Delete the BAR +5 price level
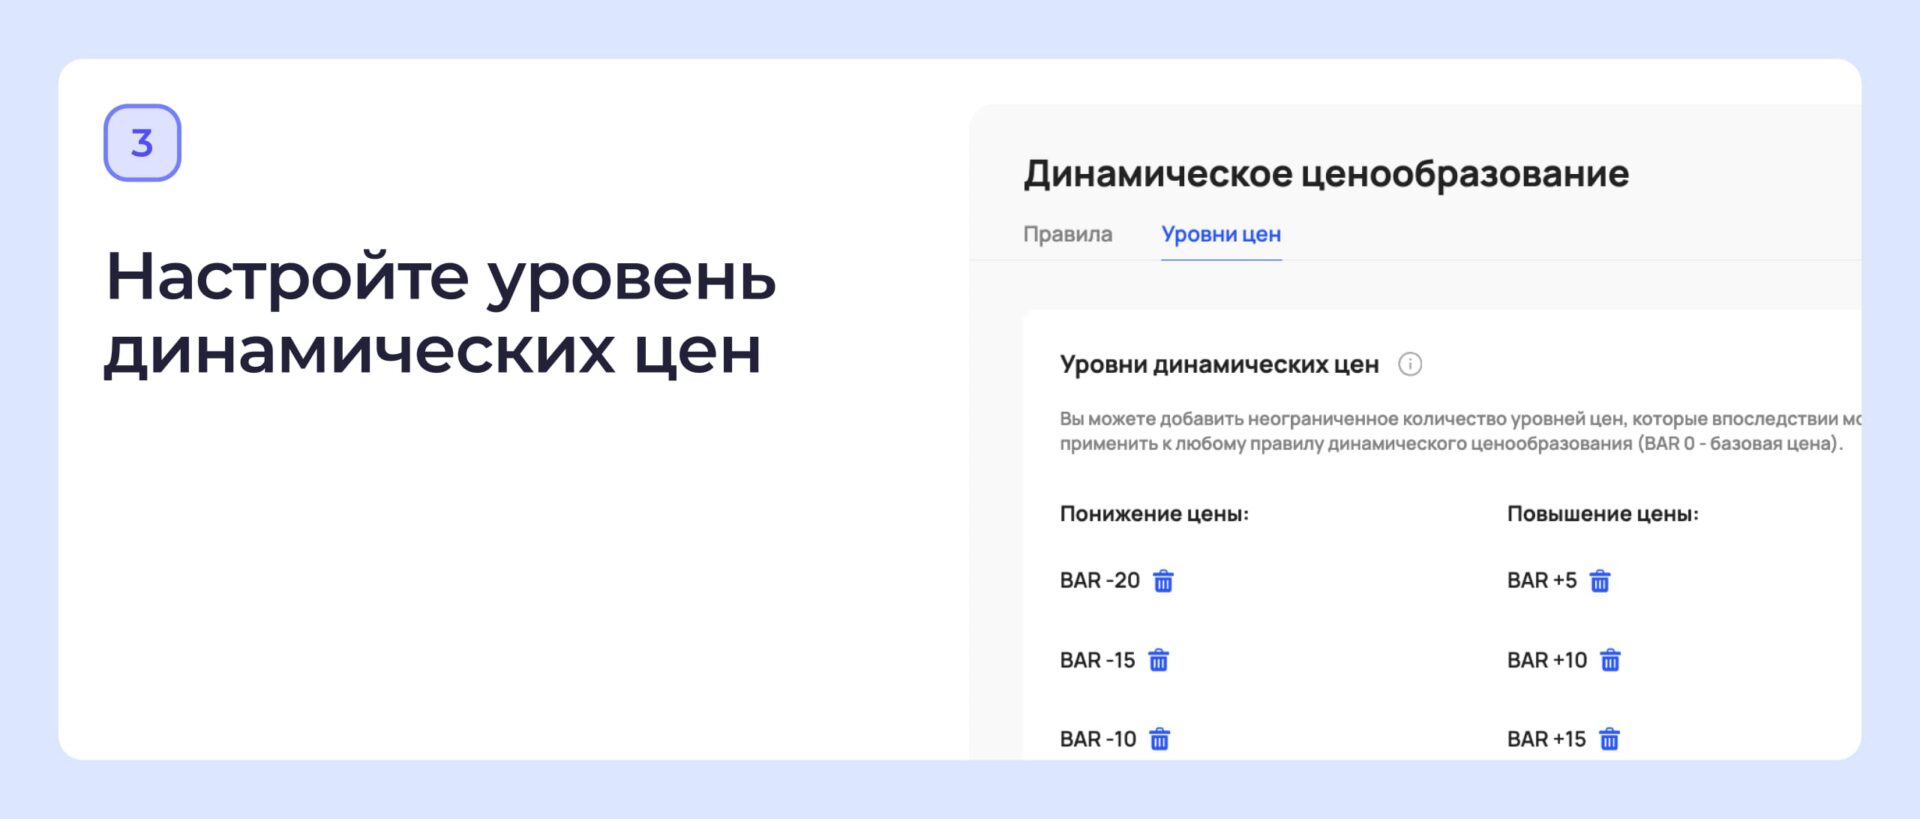1920x819 pixels. click(1600, 581)
